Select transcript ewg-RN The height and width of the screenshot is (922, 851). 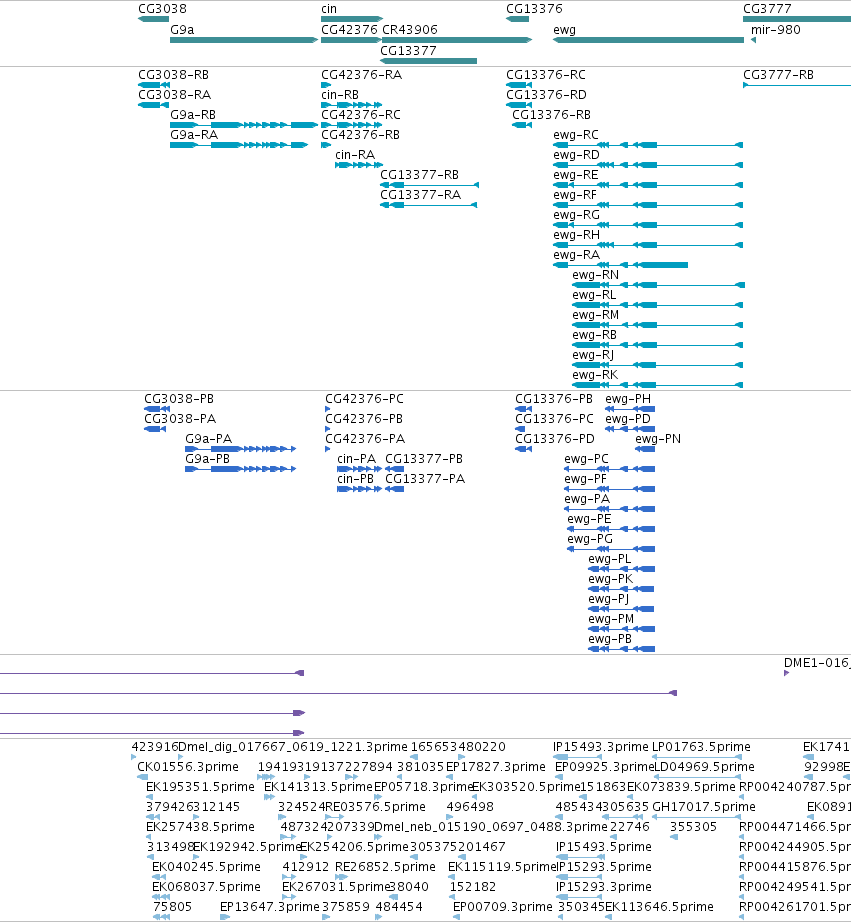click(x=595, y=275)
